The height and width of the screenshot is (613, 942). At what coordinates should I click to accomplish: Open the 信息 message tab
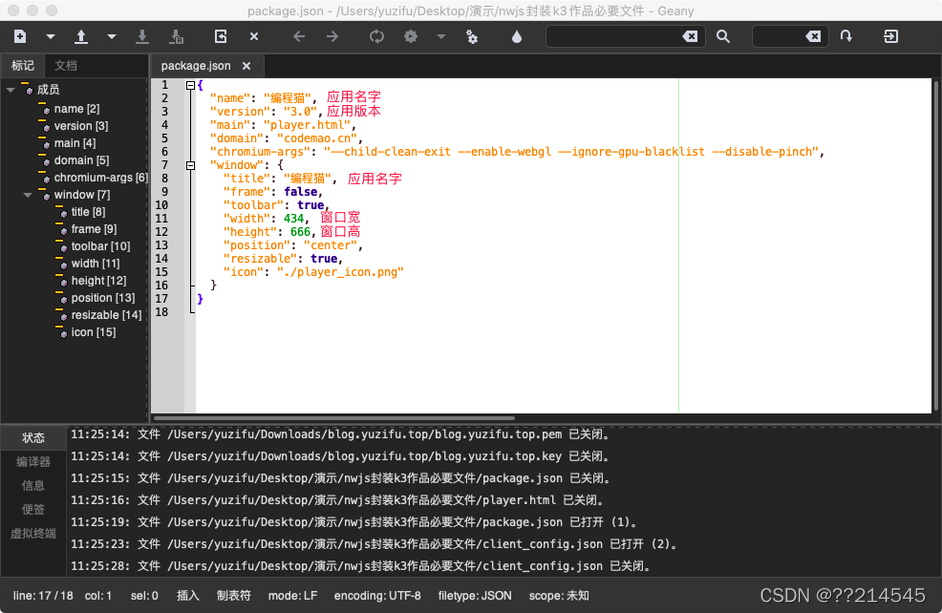(x=33, y=486)
